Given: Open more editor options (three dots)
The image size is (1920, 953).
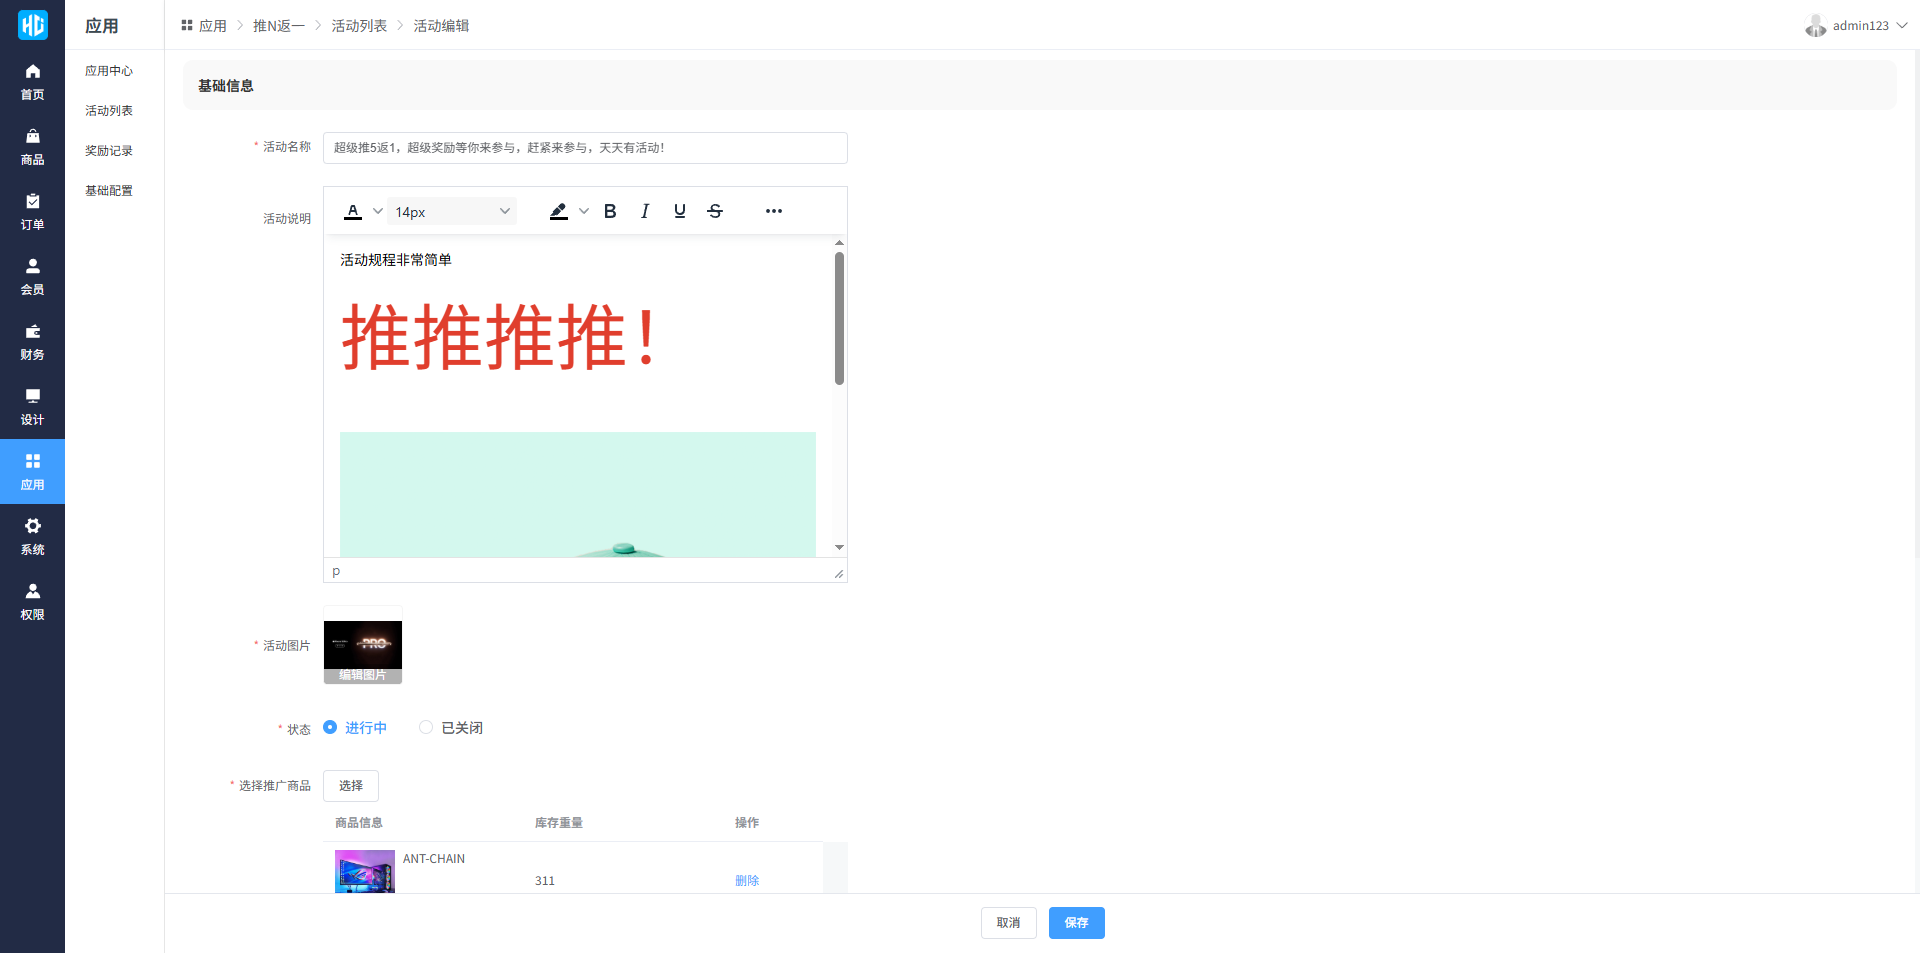Looking at the screenshot, I should 773,211.
